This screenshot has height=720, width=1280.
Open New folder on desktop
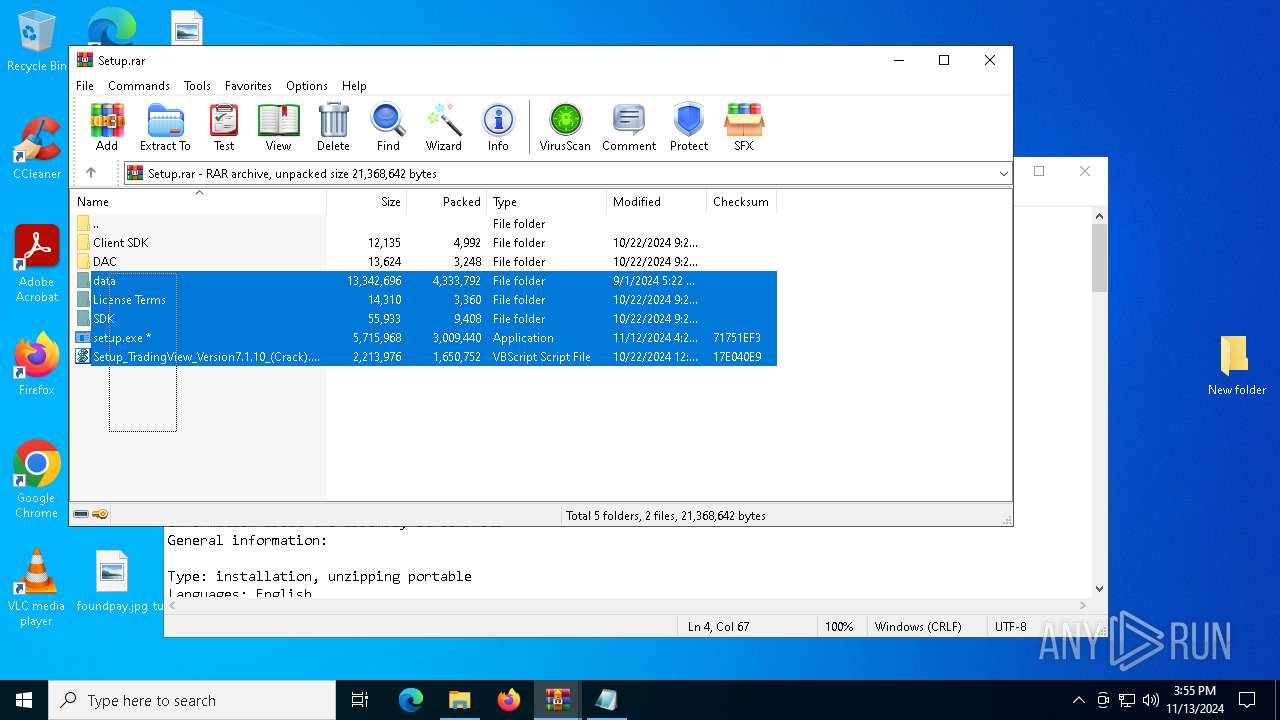click(x=1236, y=365)
